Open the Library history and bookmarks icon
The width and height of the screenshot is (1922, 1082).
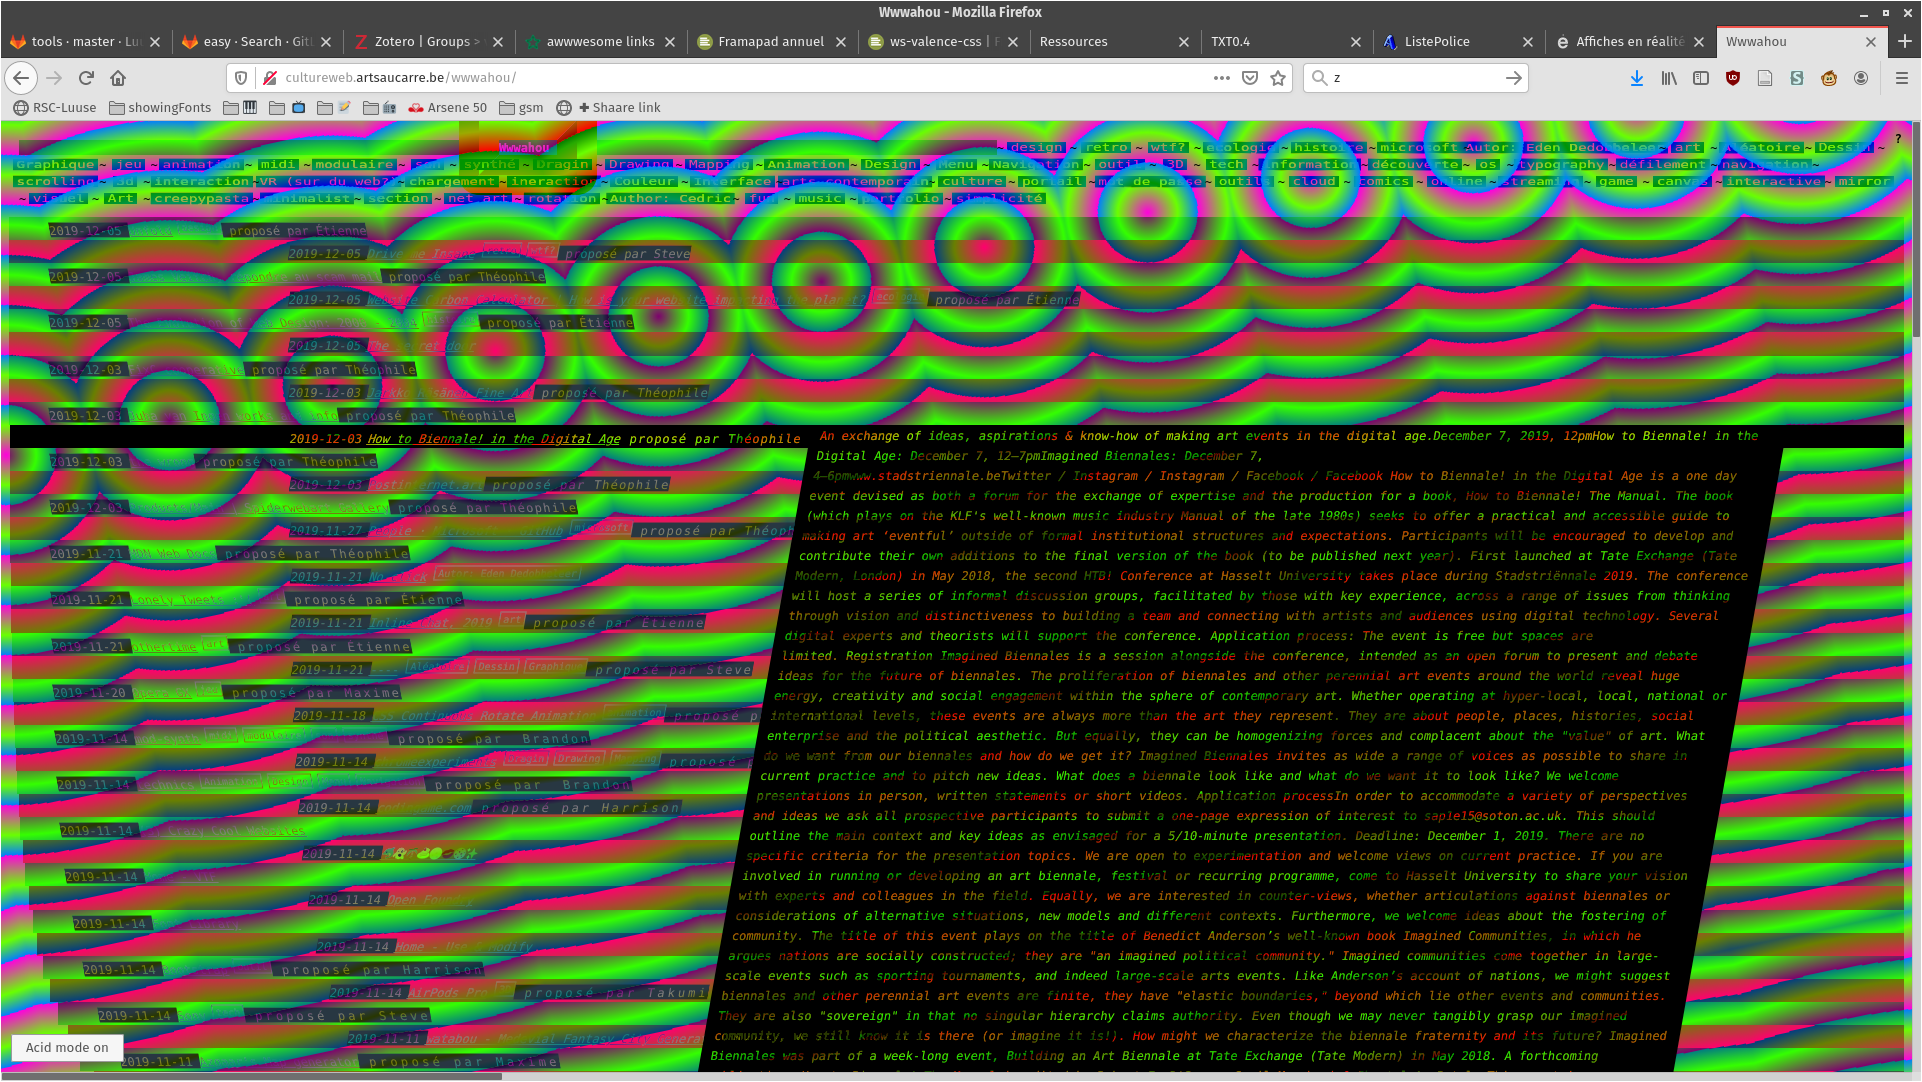[x=1669, y=78]
